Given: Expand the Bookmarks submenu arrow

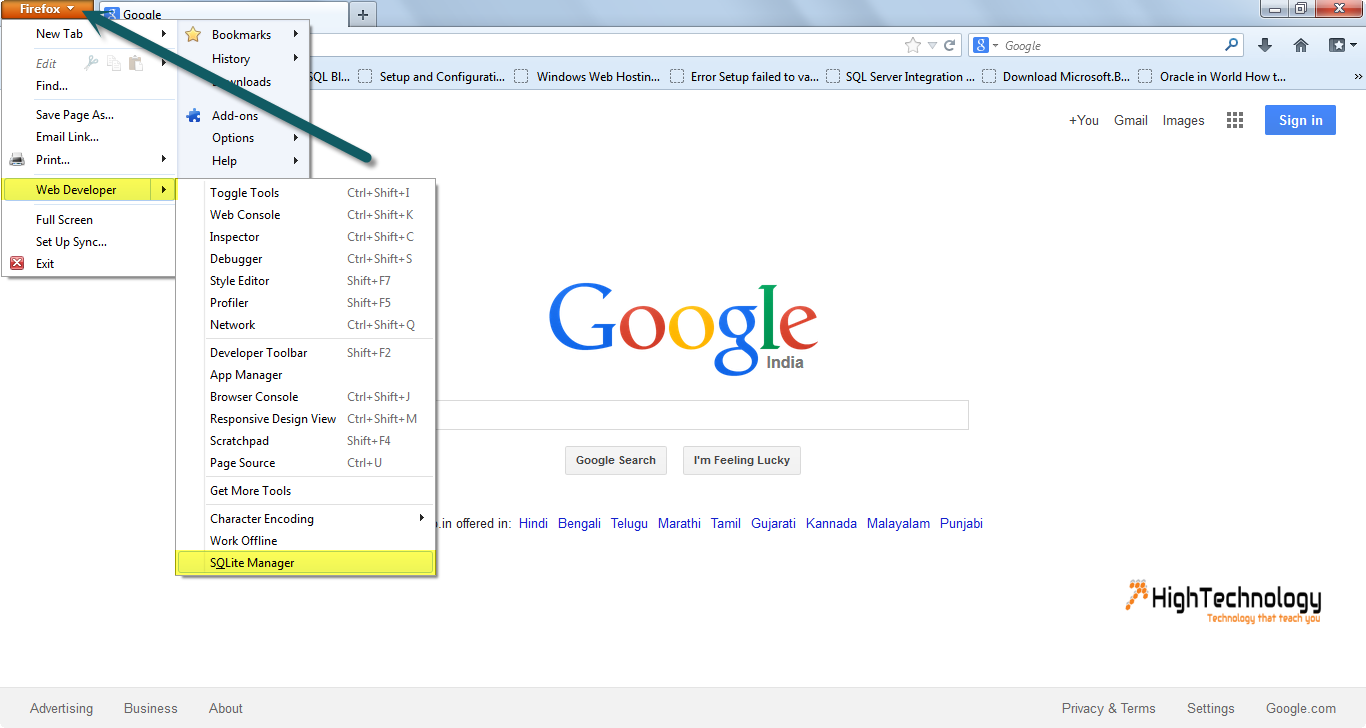Looking at the screenshot, I should pos(296,34).
